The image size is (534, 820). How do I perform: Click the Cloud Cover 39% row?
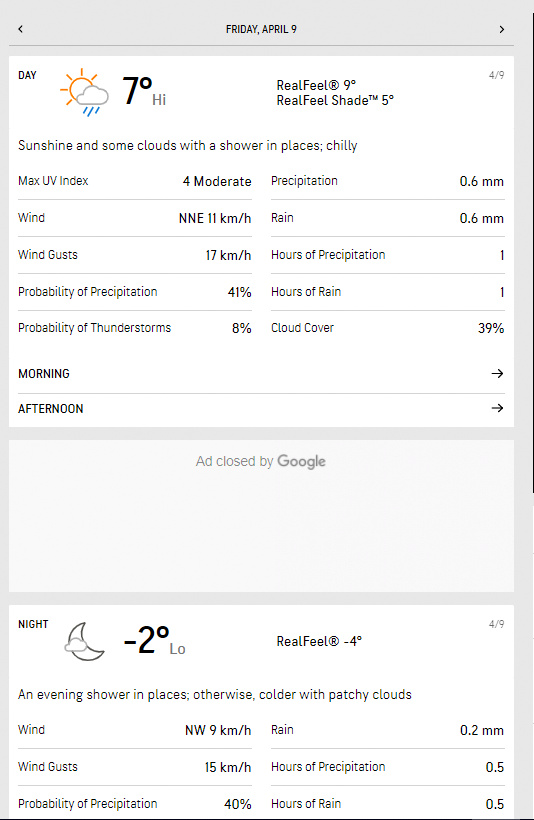point(388,328)
